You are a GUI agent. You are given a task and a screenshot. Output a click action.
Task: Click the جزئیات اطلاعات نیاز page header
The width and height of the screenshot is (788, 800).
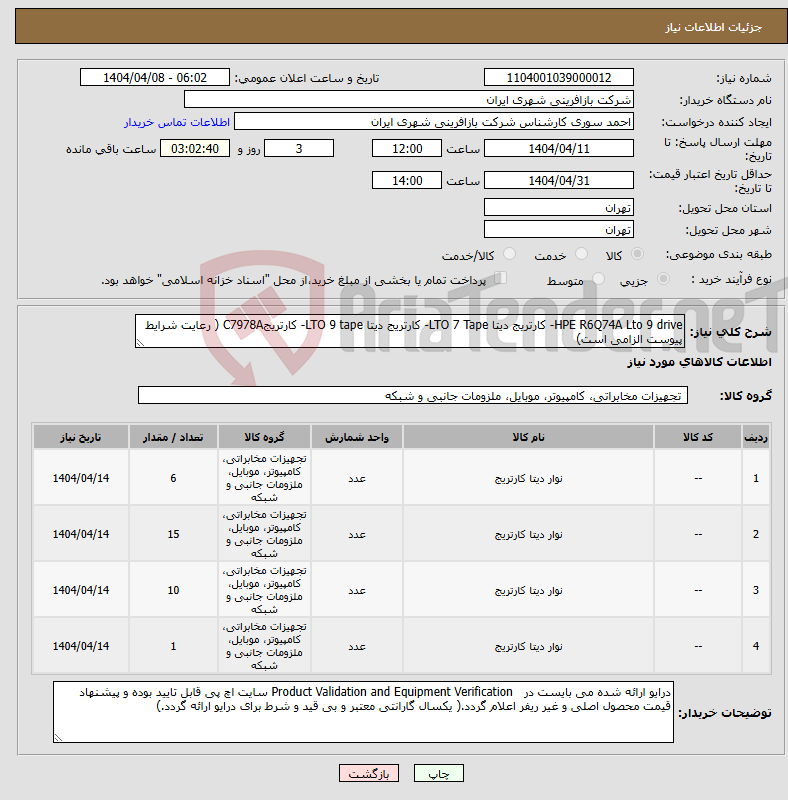tap(713, 27)
